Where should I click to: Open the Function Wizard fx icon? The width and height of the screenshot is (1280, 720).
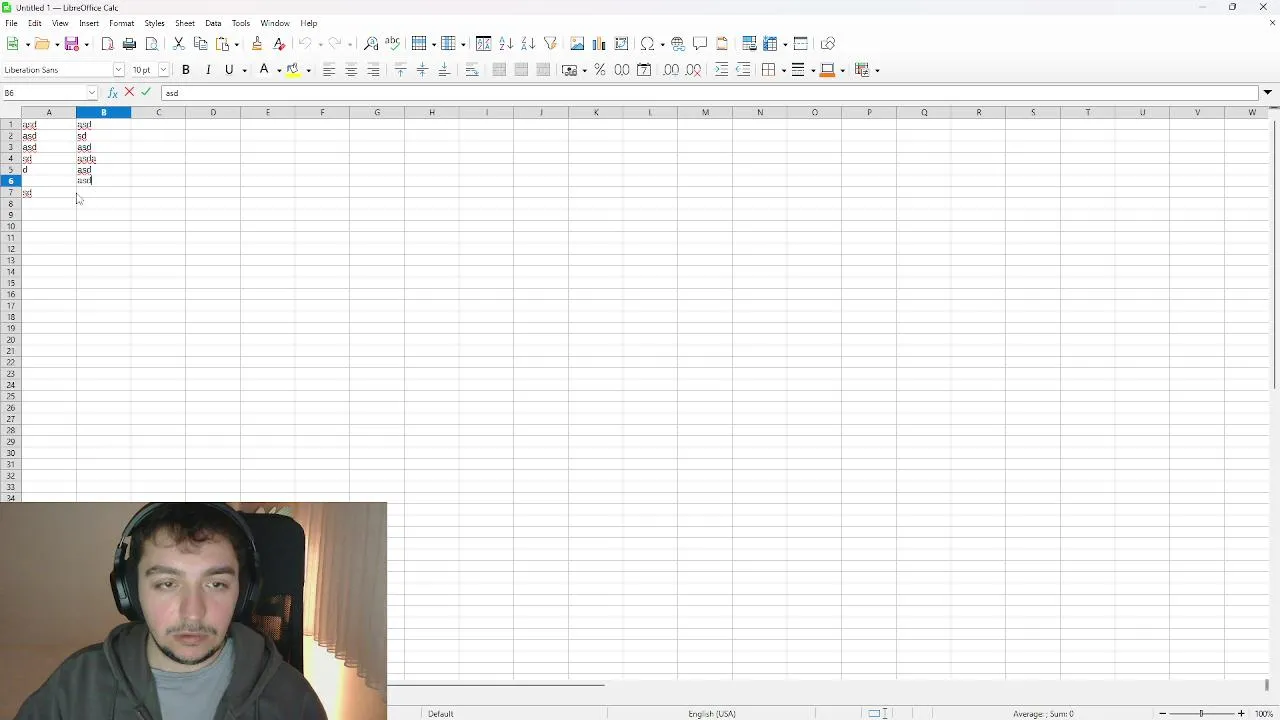coord(112,93)
